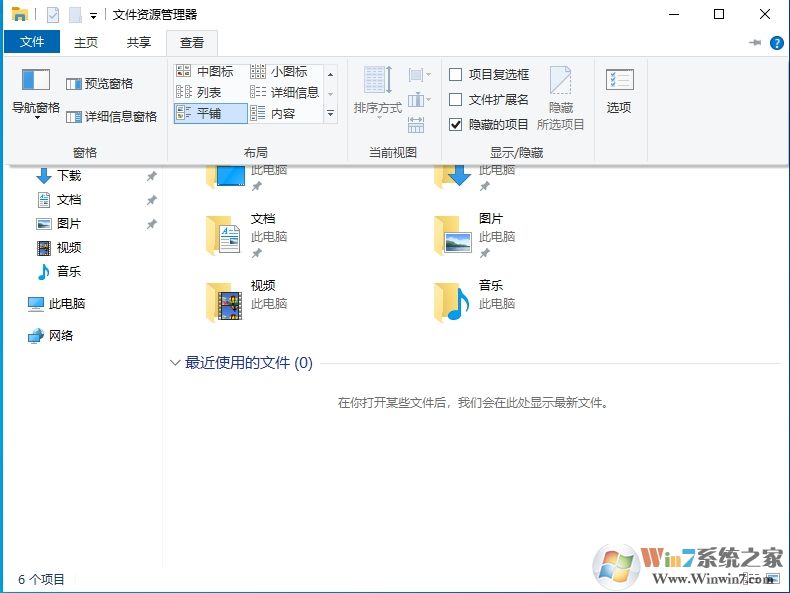The height and width of the screenshot is (593, 790).
Task: Expand the layout gallery more options
Action: [331, 114]
